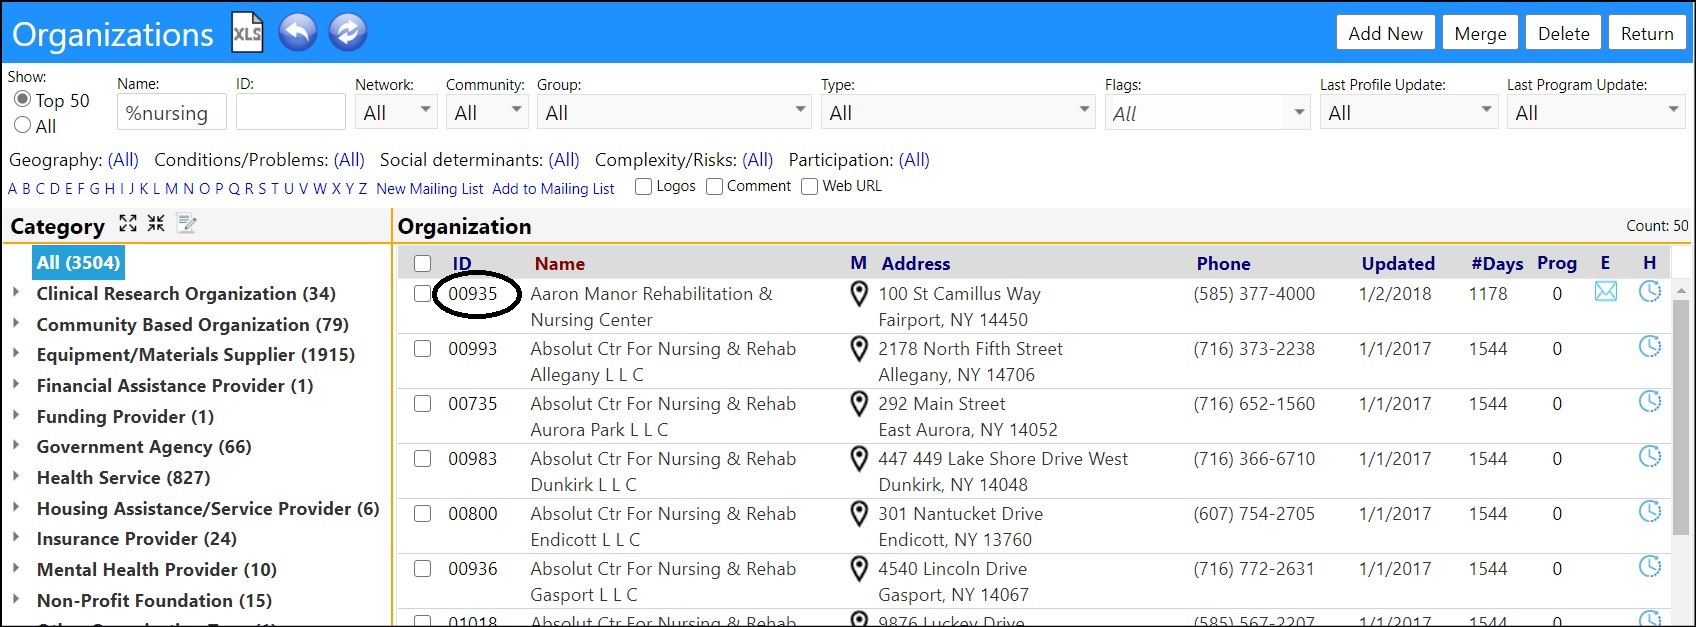This screenshot has height=627, width=1696.
Task: Select All (3504) category
Action: [x=78, y=263]
